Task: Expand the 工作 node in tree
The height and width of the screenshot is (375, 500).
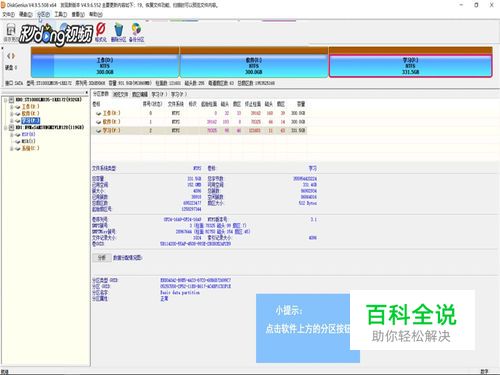Action: (11, 107)
